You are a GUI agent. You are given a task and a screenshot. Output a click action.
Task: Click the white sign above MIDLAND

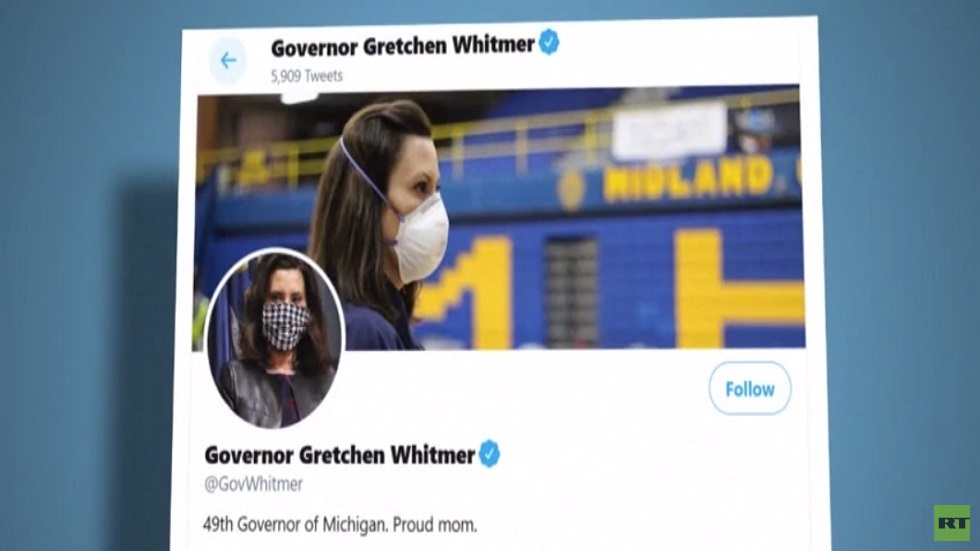[669, 131]
